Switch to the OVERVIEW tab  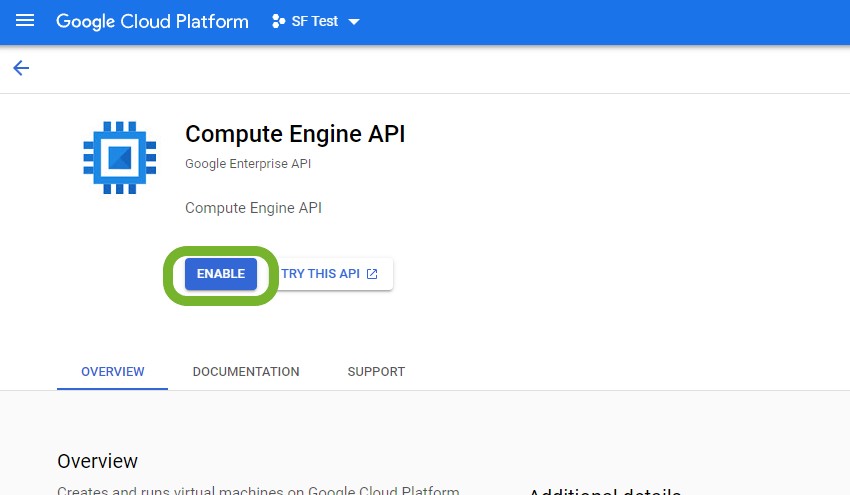pyautogui.click(x=113, y=372)
